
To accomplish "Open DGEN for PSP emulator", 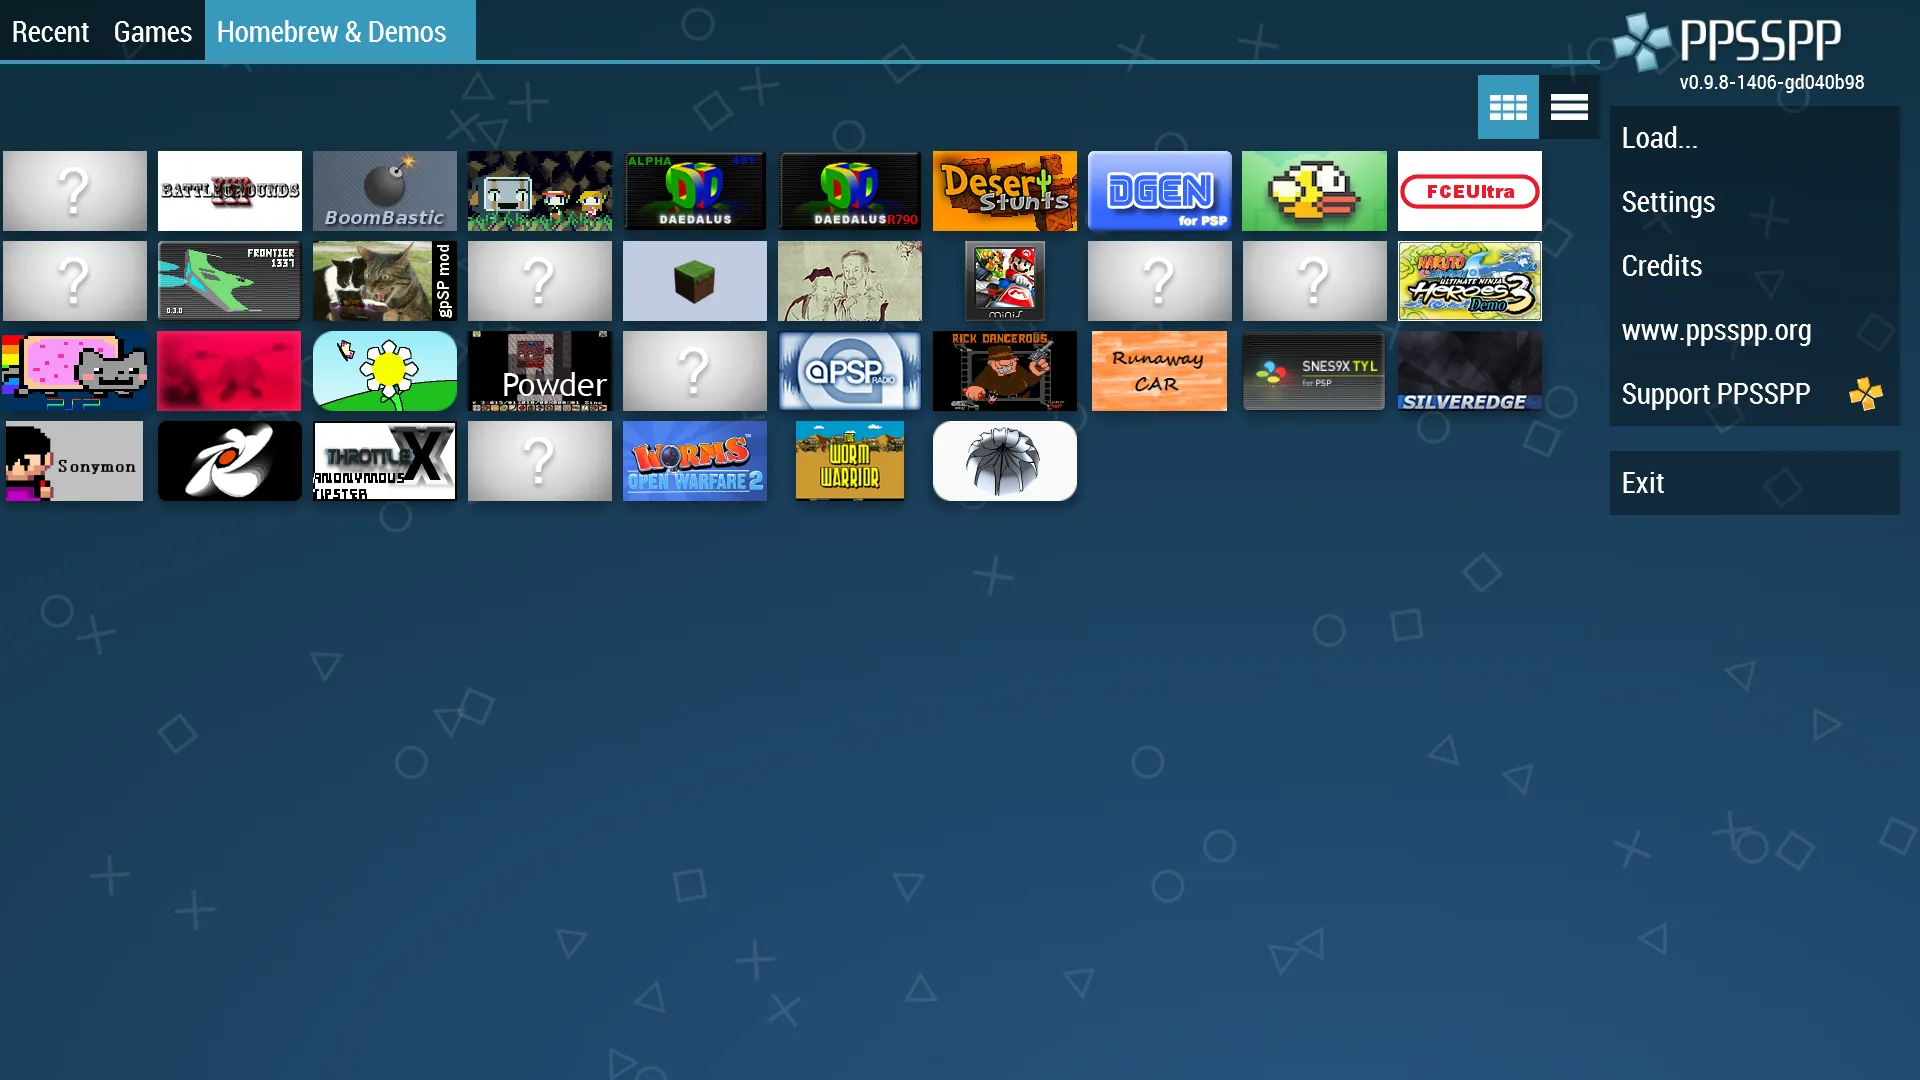I will pyautogui.click(x=1159, y=190).
